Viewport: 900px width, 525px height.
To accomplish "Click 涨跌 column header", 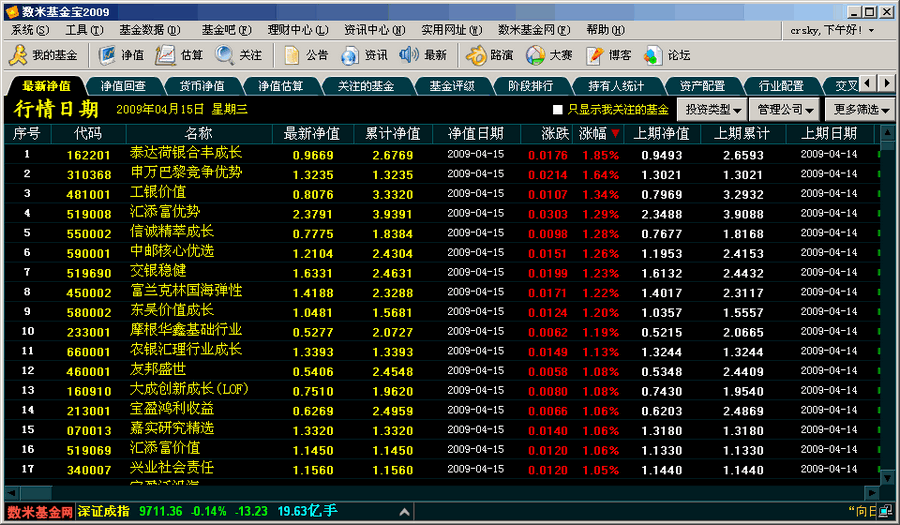I will click(x=548, y=134).
